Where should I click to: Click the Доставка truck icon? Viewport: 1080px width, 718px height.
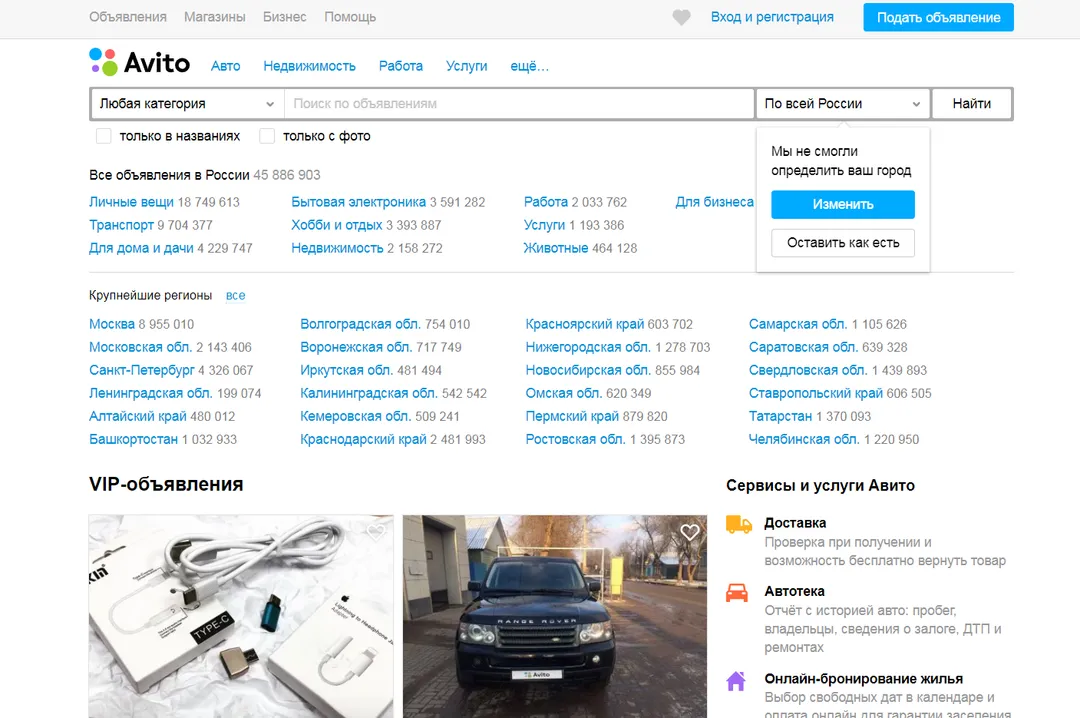tap(738, 524)
